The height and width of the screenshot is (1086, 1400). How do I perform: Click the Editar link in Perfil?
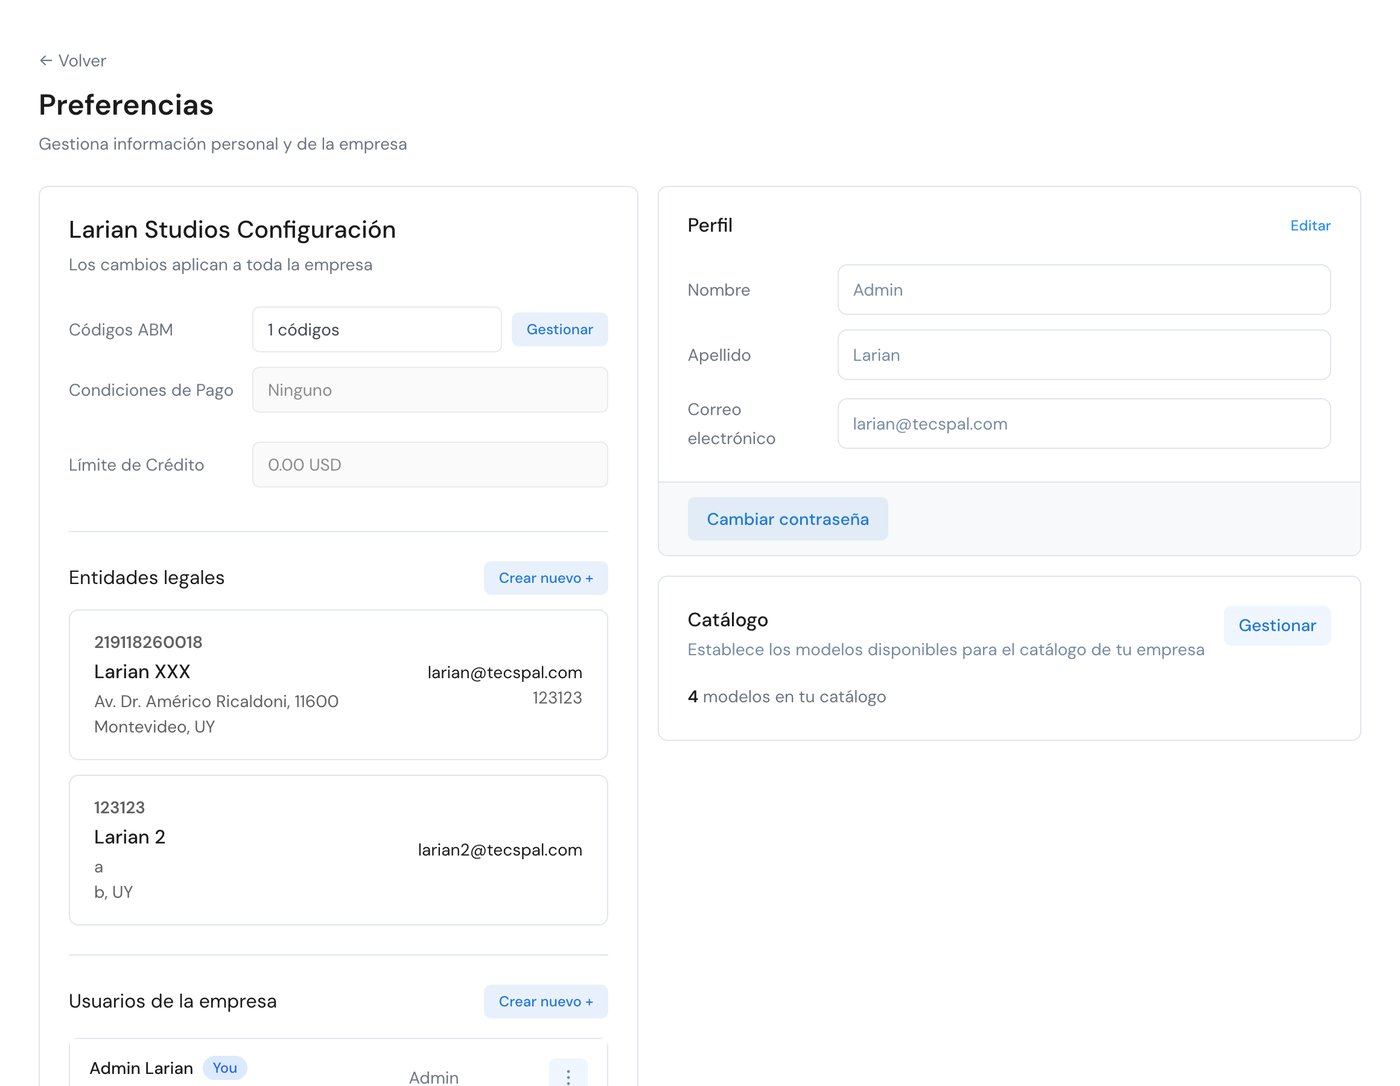click(1310, 226)
